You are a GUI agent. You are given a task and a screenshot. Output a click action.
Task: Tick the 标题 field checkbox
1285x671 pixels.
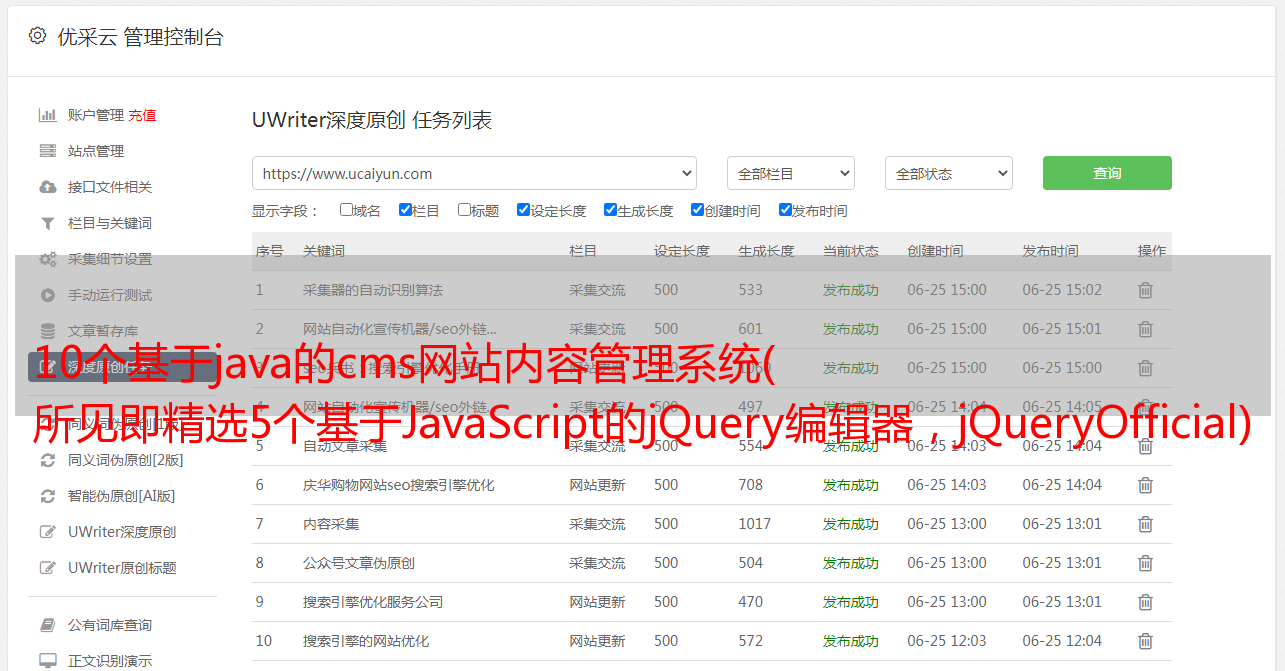(464, 210)
